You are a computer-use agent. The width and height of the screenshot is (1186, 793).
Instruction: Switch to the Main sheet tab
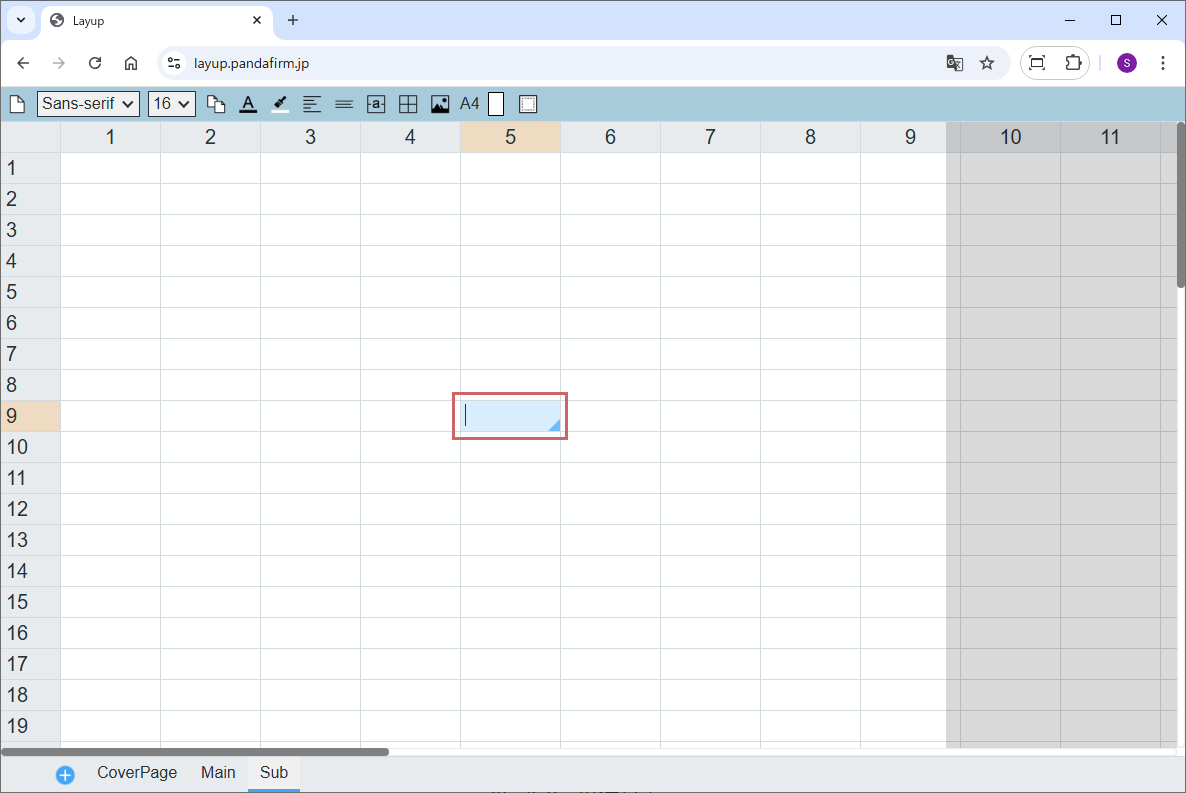pyautogui.click(x=218, y=772)
